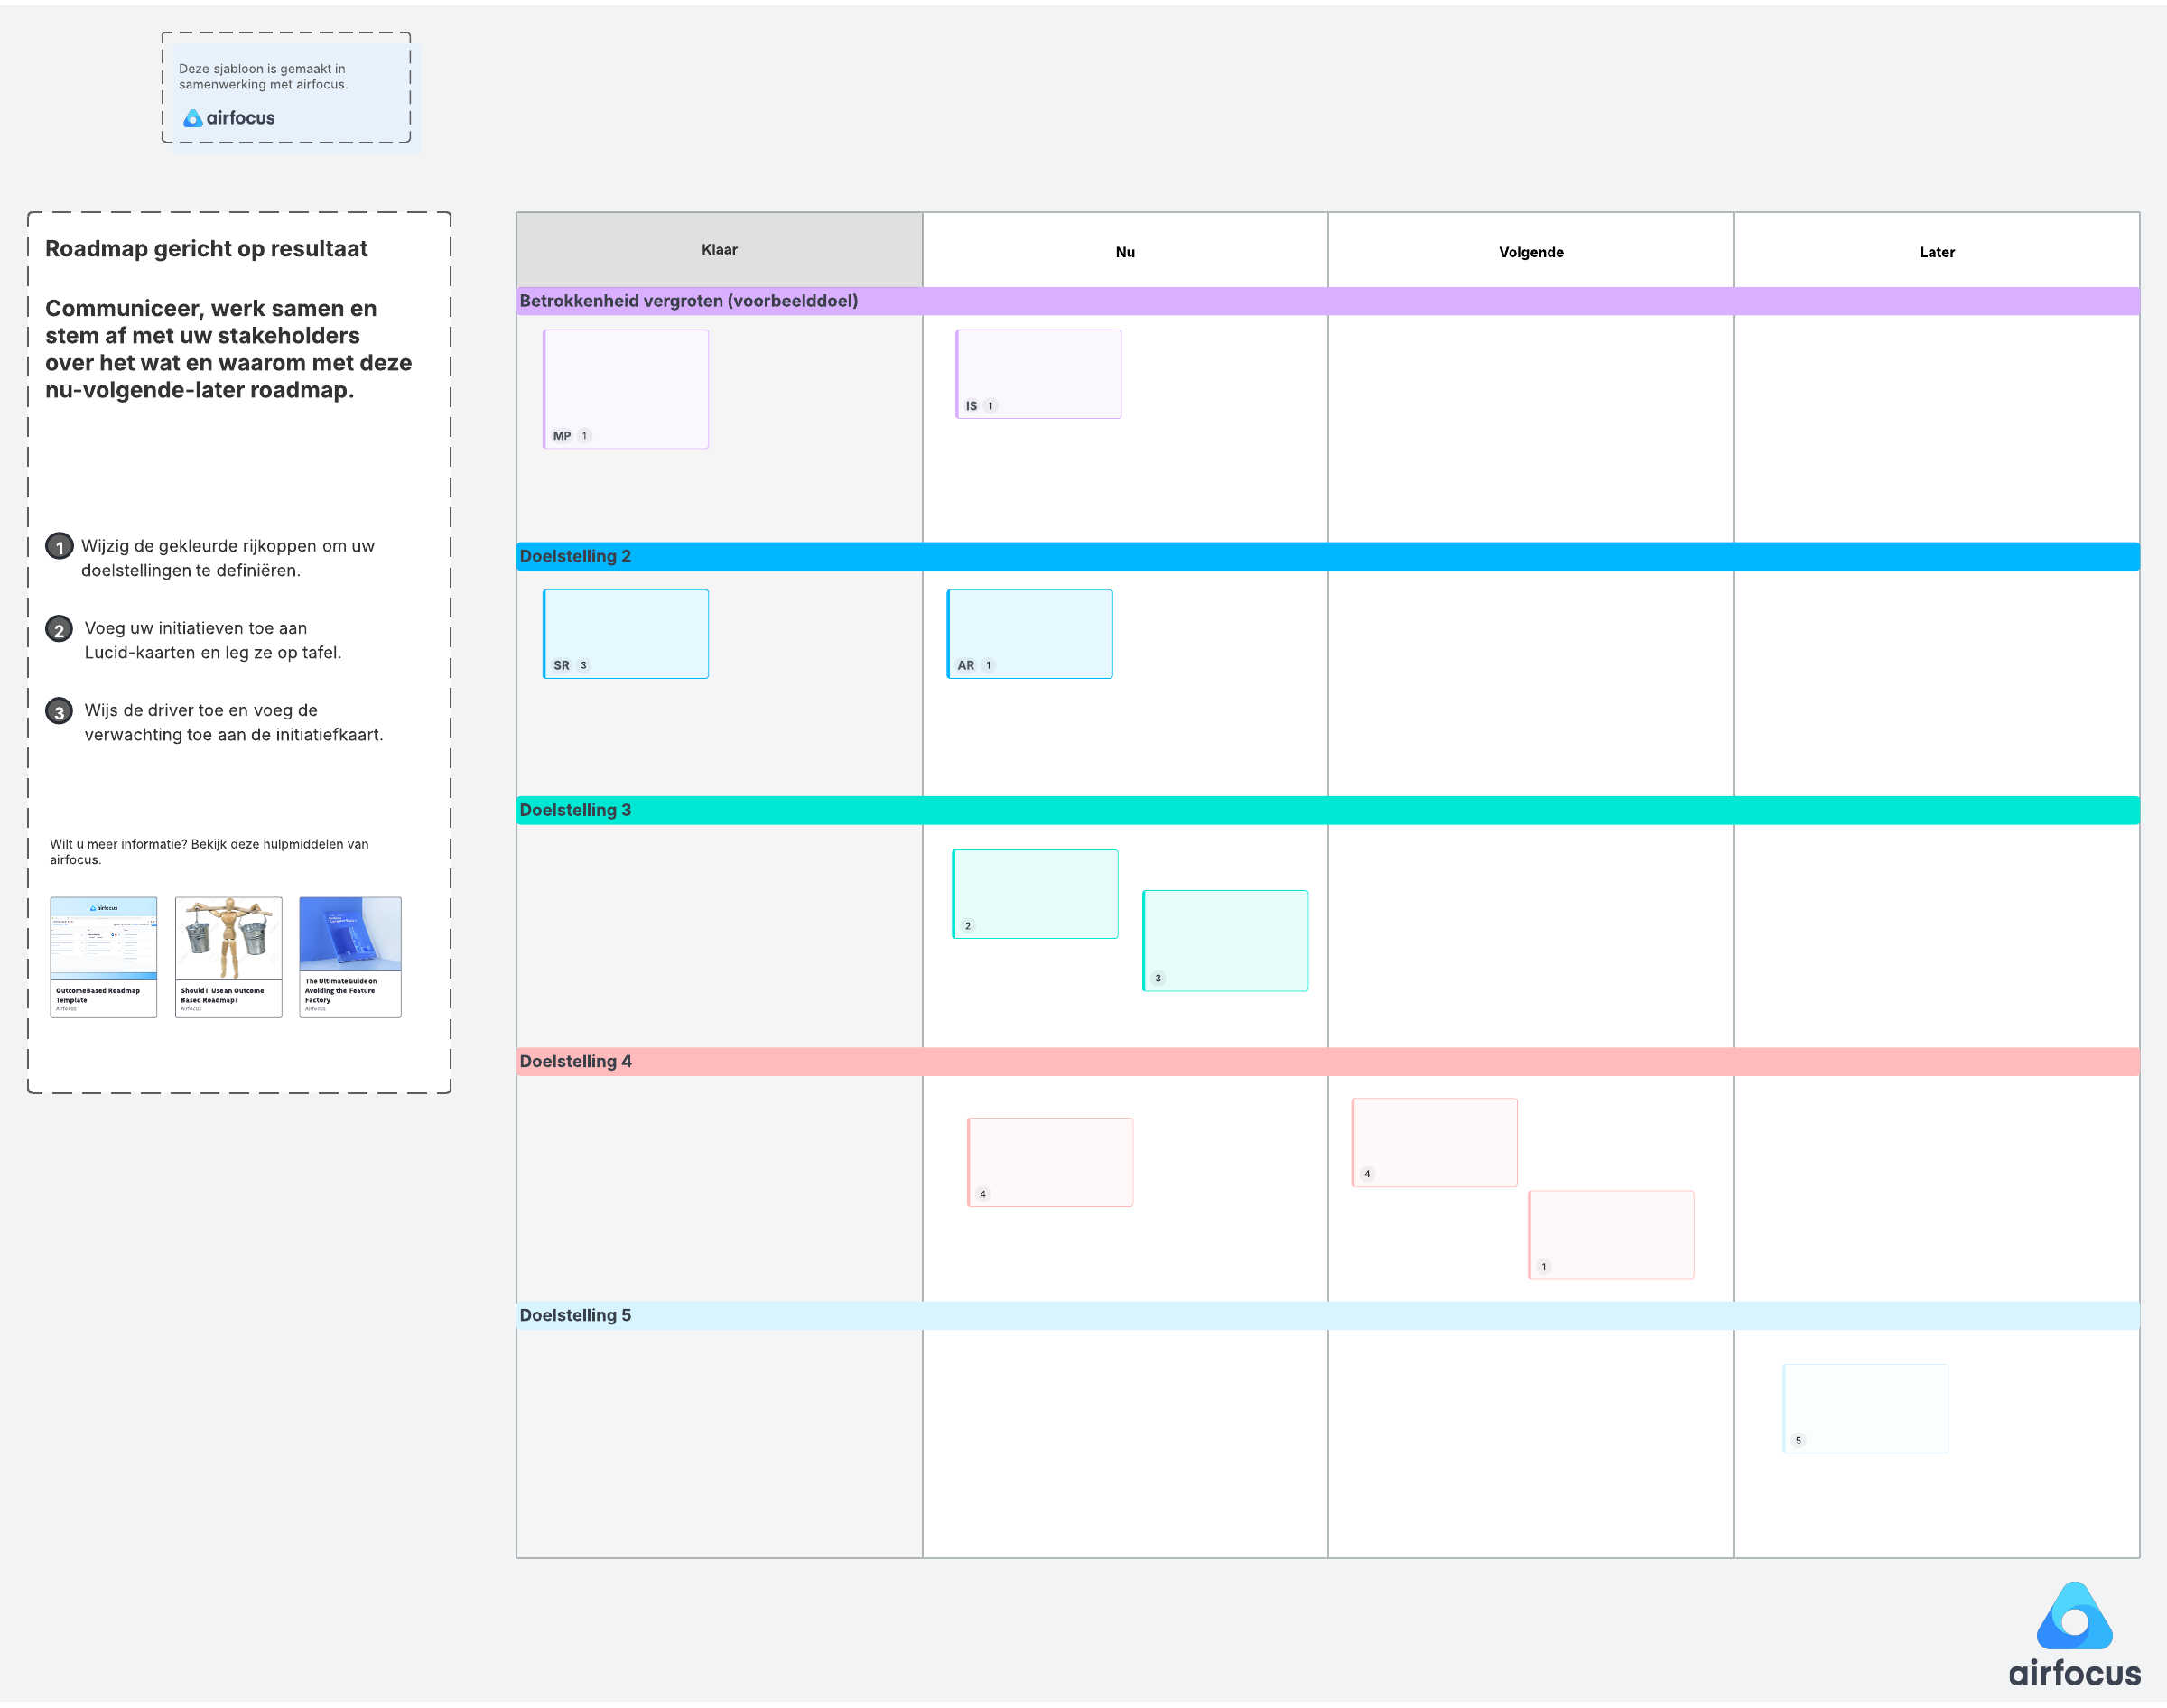Click the number 1 step circle
2167x1708 pixels.
pyautogui.click(x=59, y=547)
